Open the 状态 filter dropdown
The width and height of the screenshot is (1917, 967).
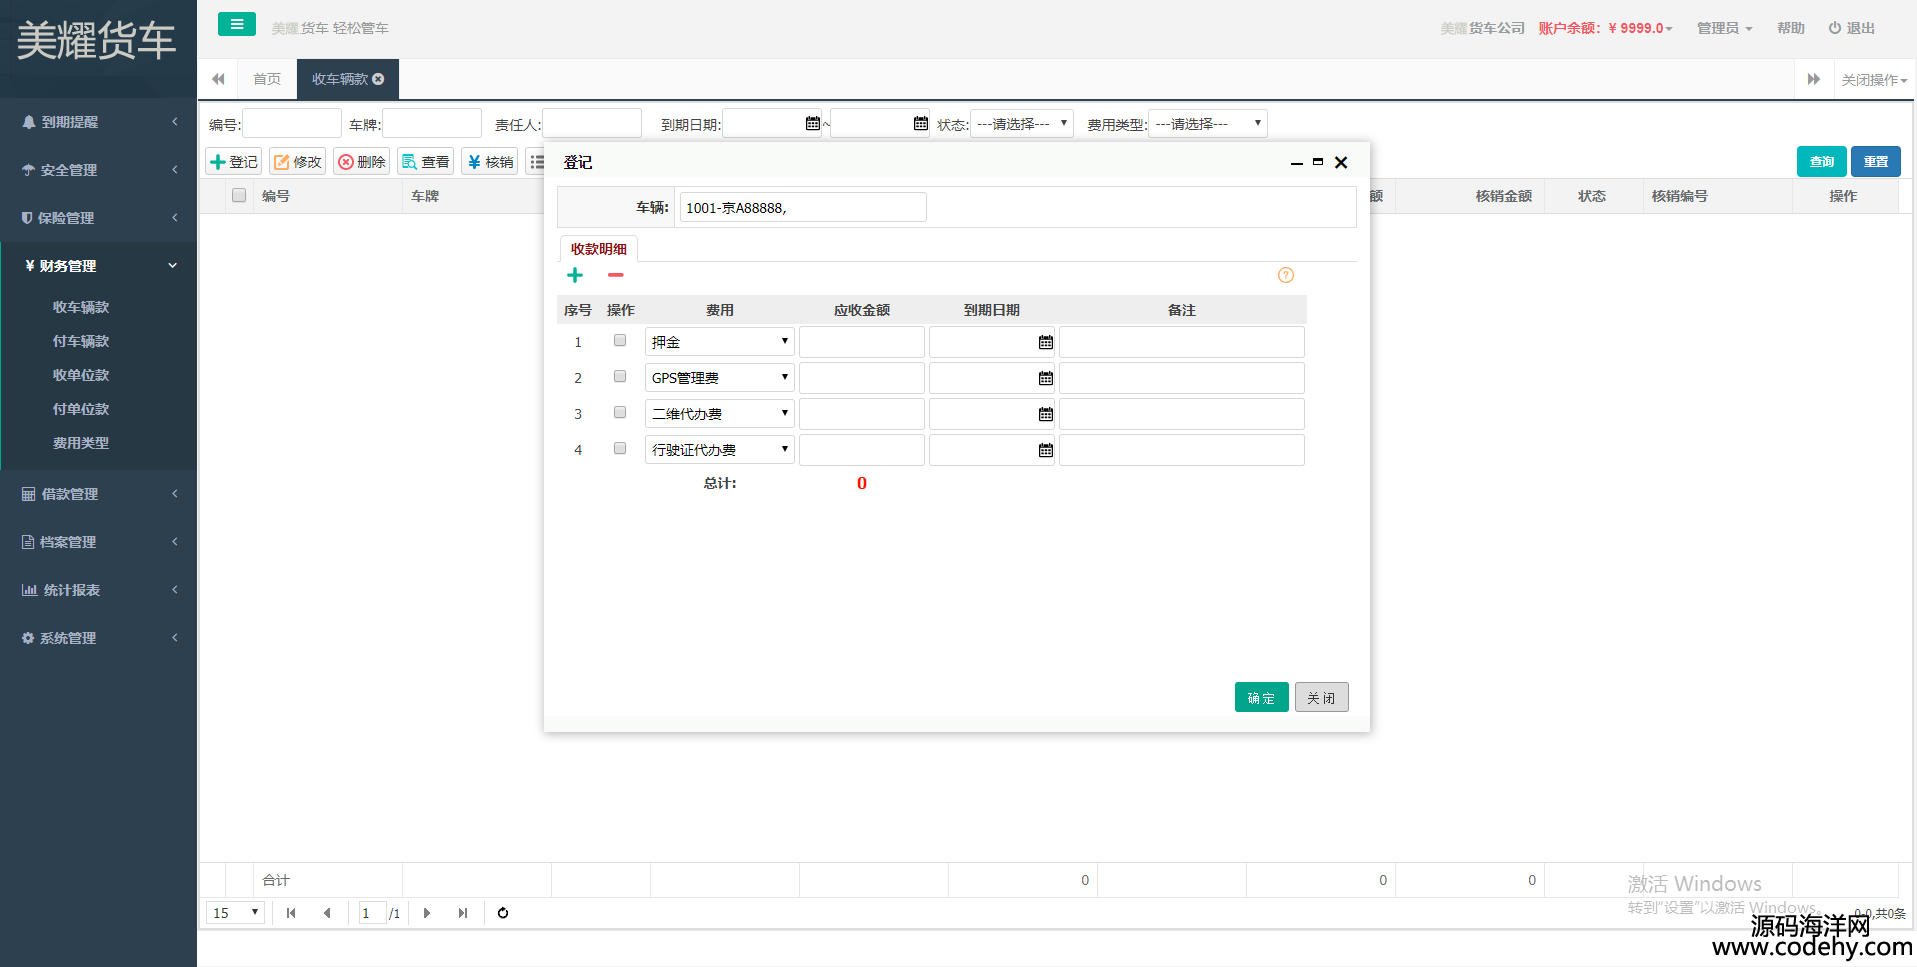(x=1022, y=124)
